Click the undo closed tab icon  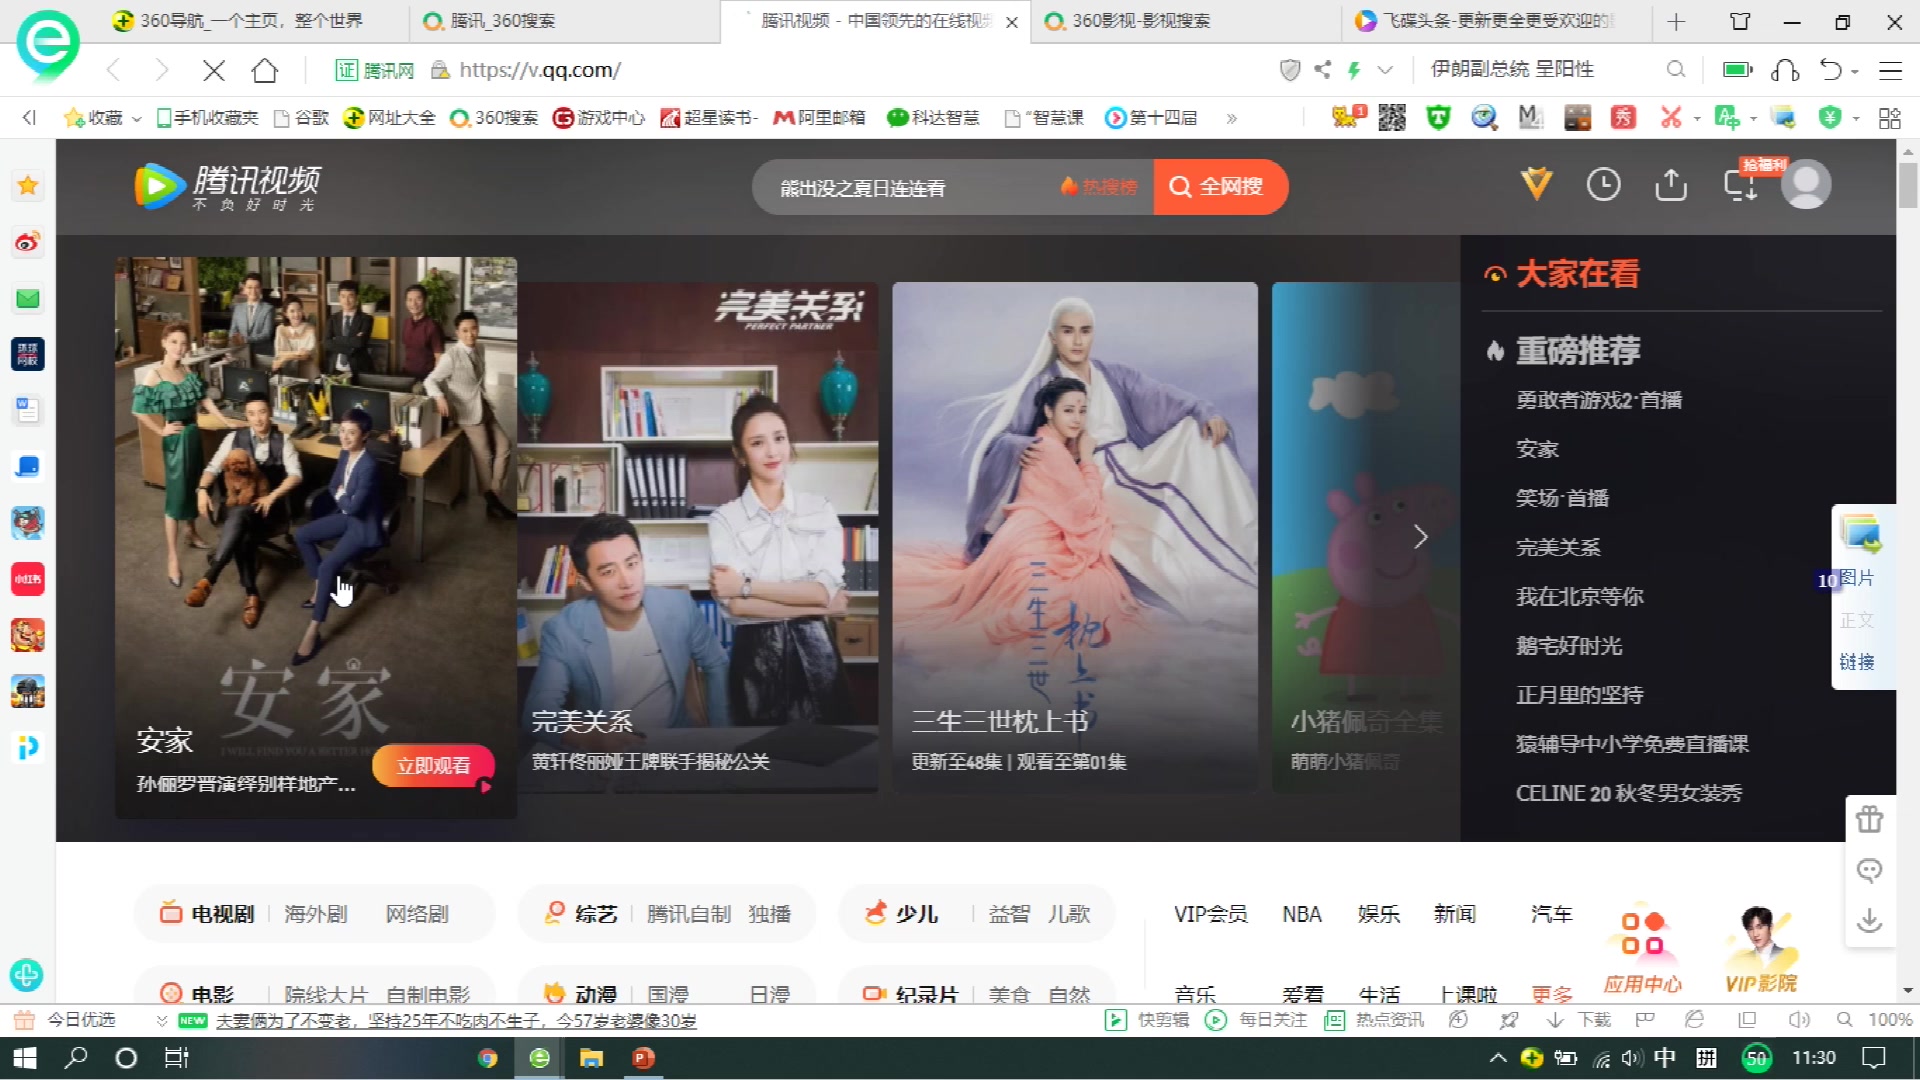(x=1830, y=70)
